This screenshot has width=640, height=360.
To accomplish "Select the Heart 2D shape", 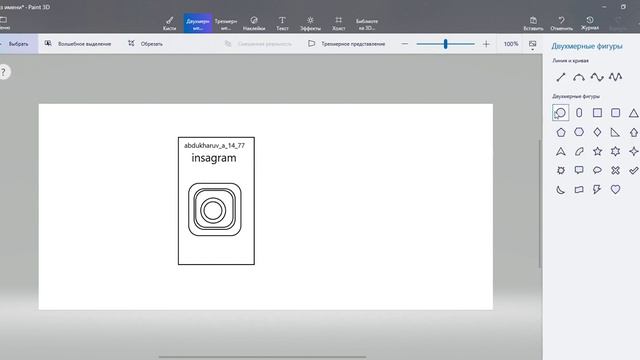I will click(616, 189).
